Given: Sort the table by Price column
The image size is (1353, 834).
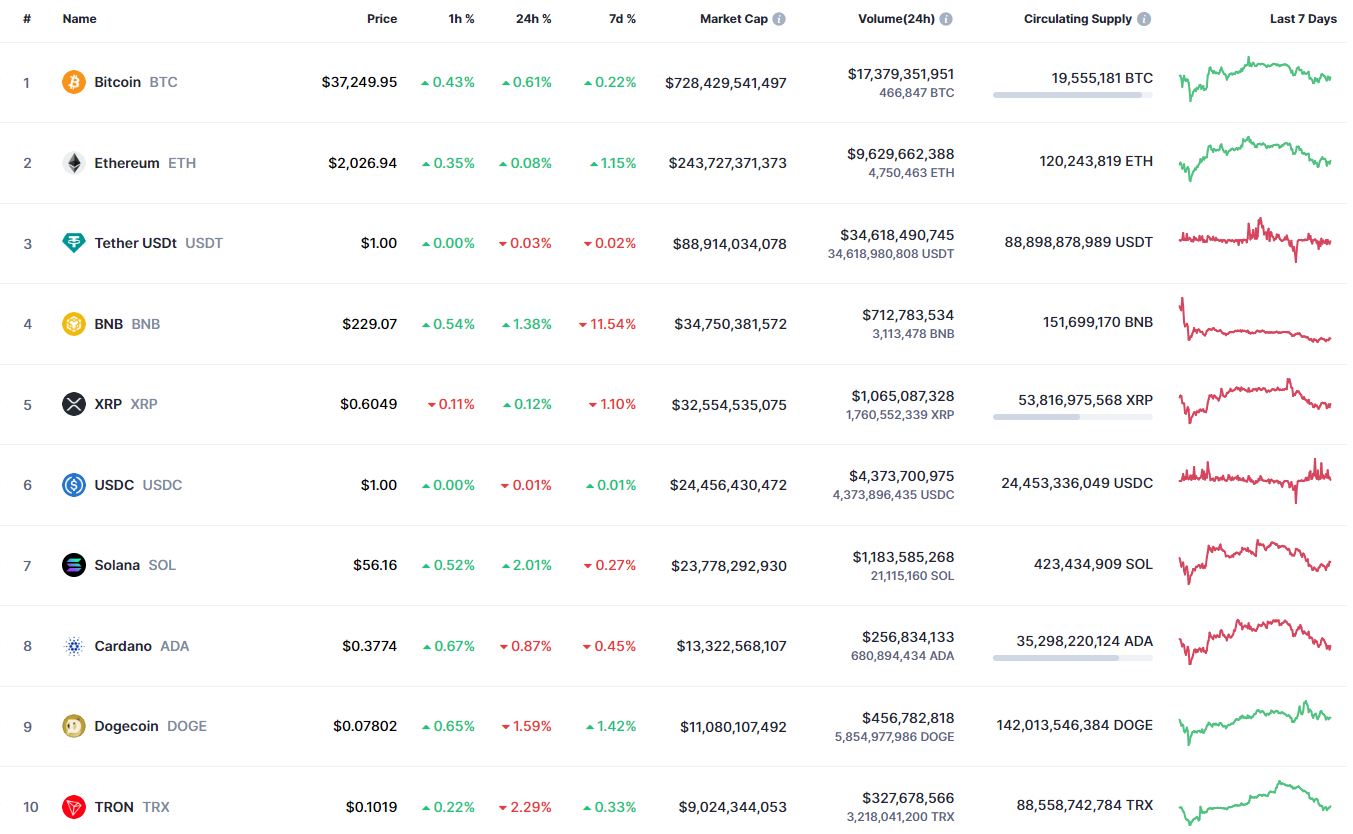Looking at the screenshot, I should [x=381, y=19].
